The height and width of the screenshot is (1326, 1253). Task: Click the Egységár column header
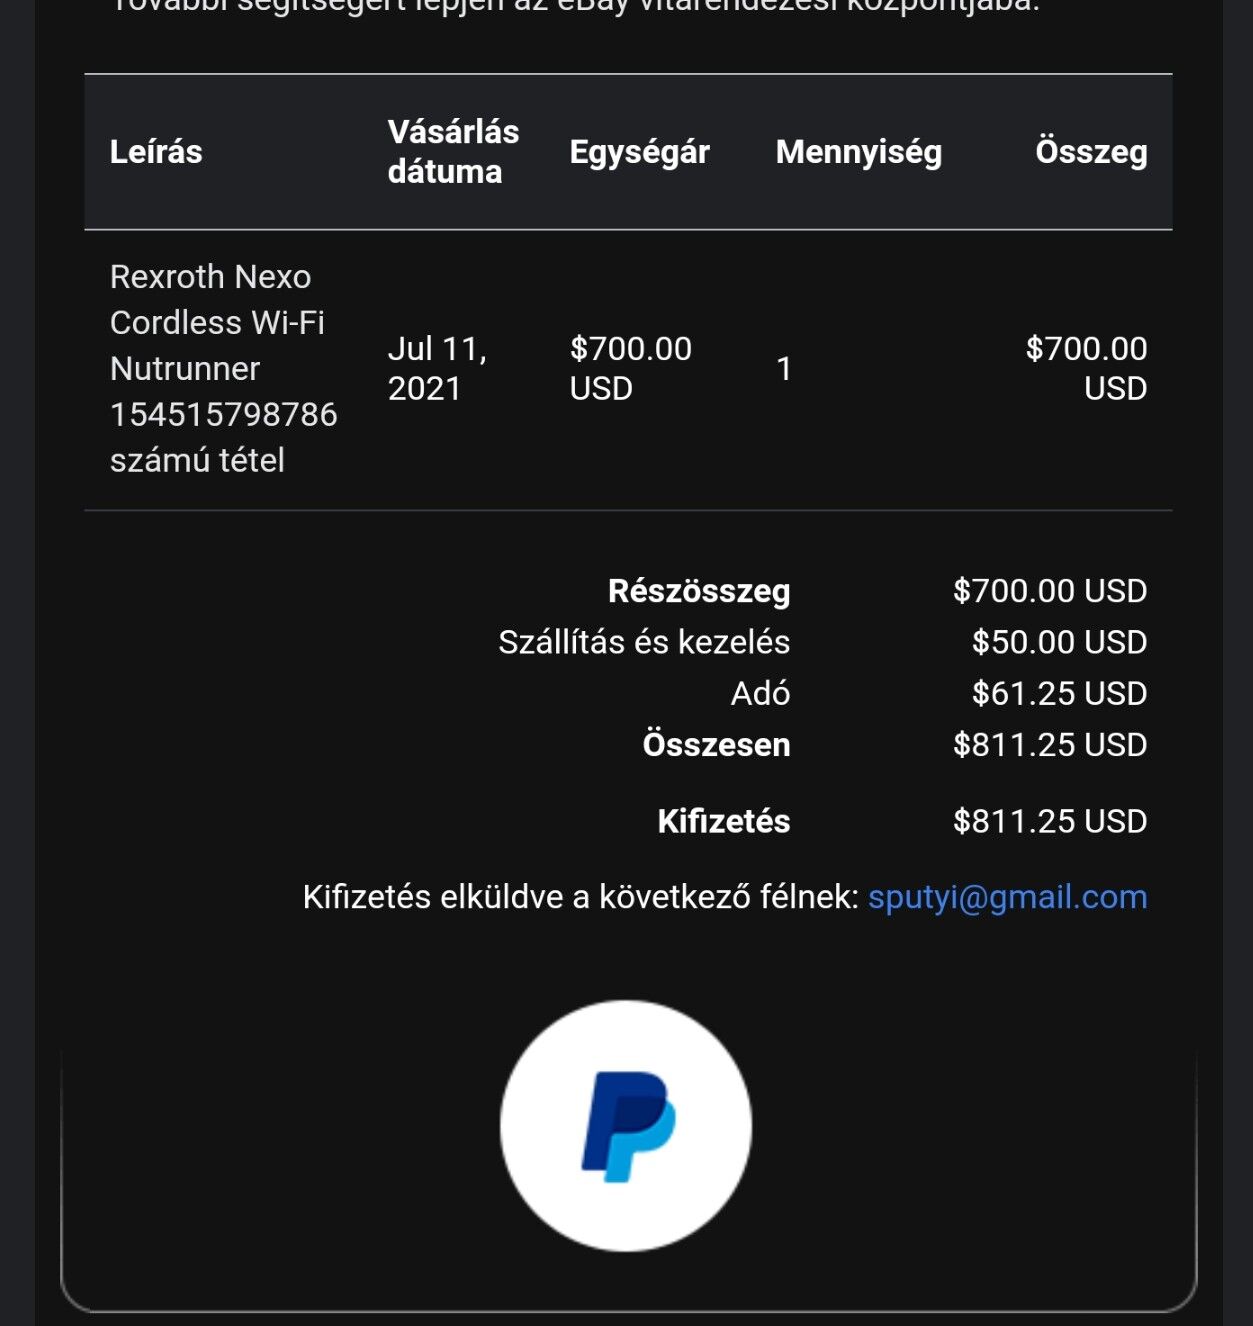[639, 152]
